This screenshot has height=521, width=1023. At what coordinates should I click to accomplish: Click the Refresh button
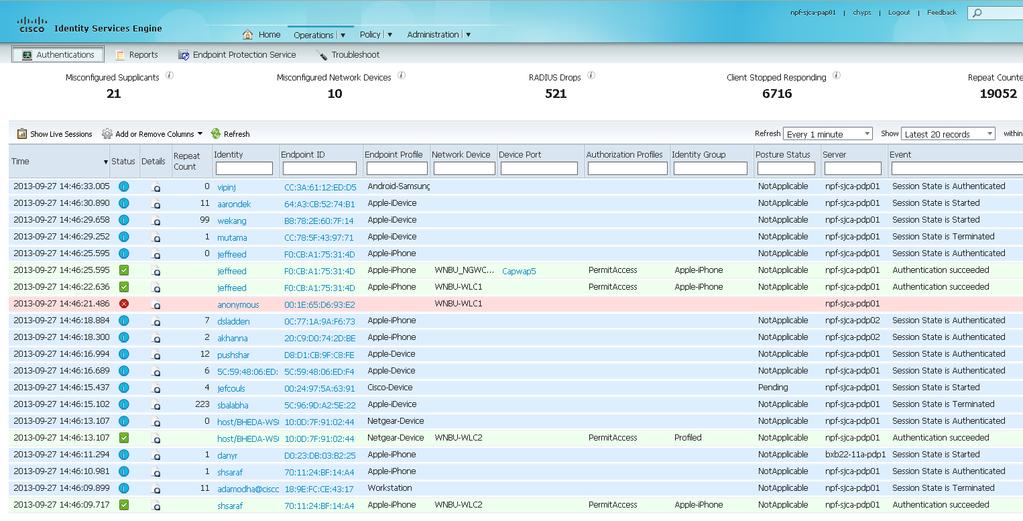[230, 134]
